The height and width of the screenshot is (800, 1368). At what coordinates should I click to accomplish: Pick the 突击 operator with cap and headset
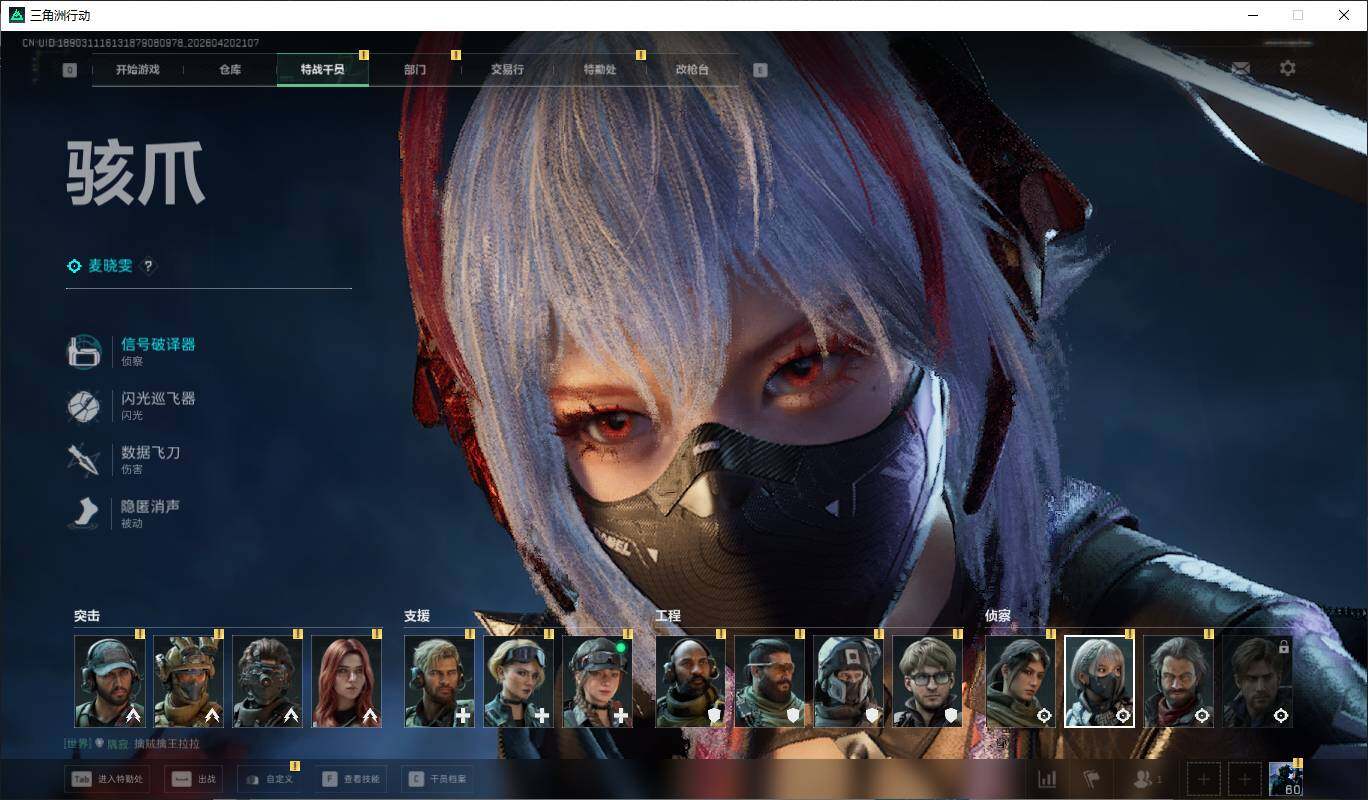(x=110, y=681)
